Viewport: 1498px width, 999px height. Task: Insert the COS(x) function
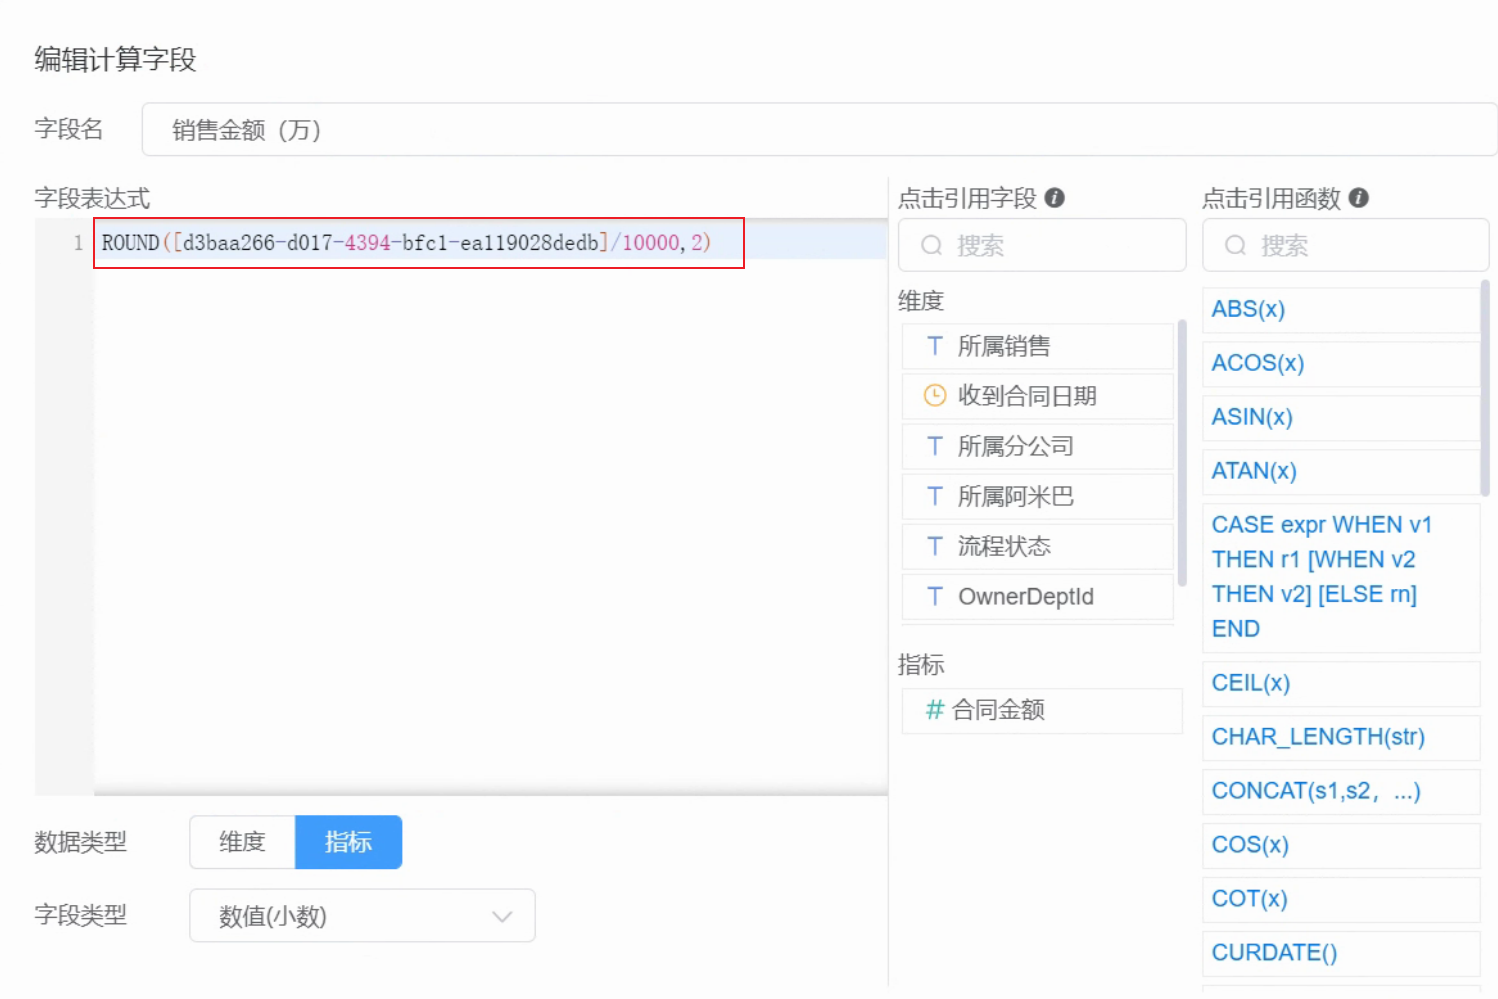[x=1341, y=845]
